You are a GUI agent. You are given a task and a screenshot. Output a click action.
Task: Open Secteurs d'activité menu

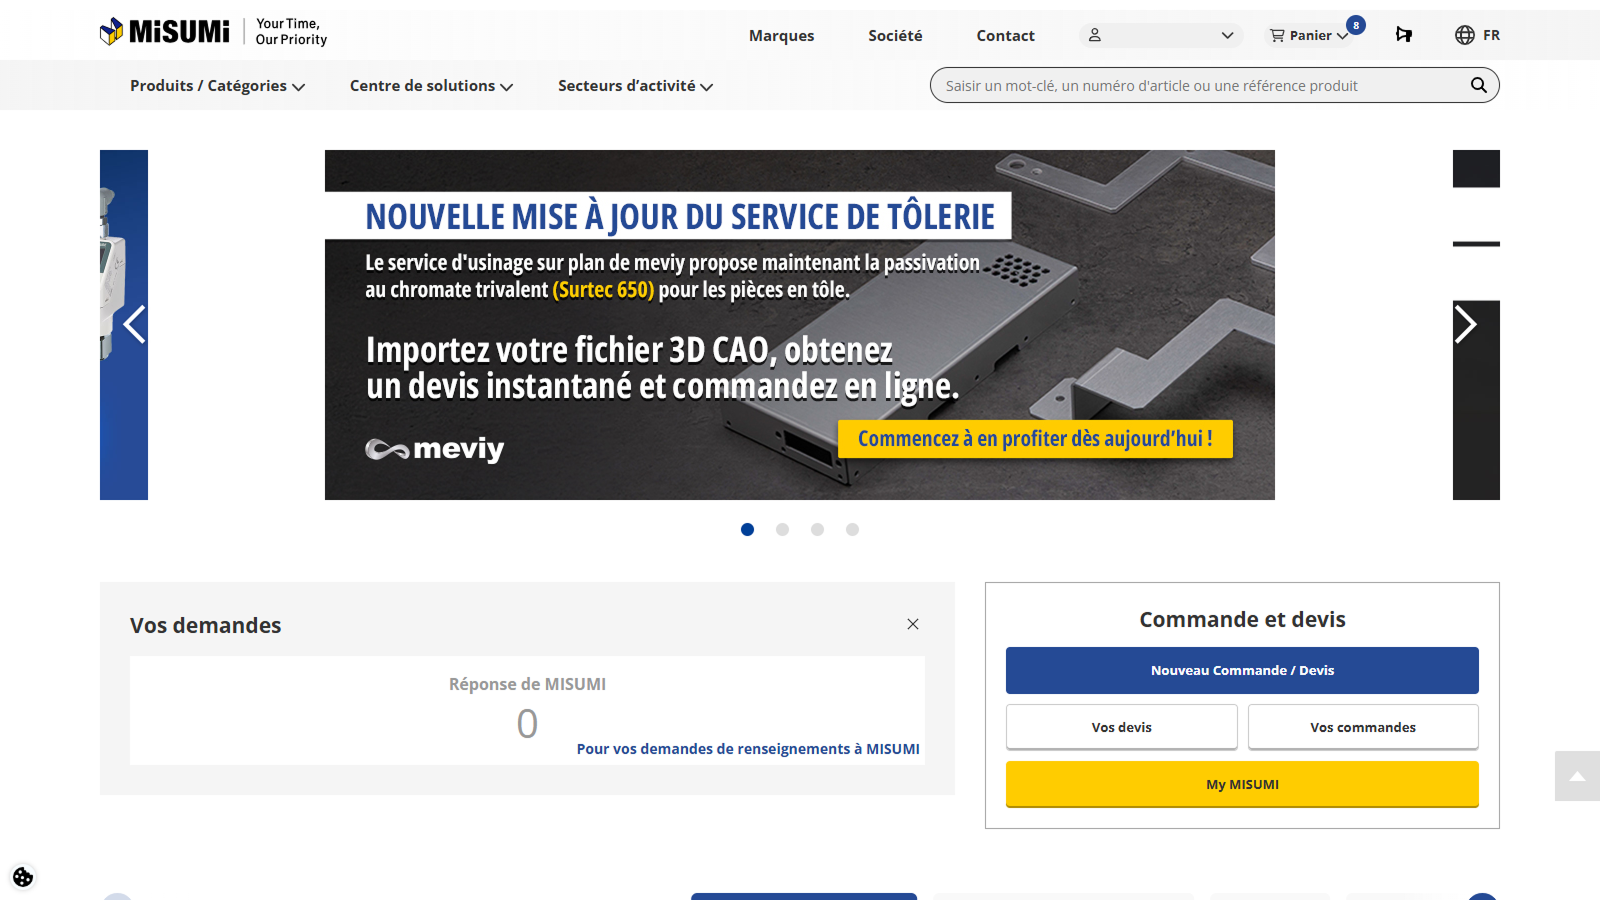point(635,86)
